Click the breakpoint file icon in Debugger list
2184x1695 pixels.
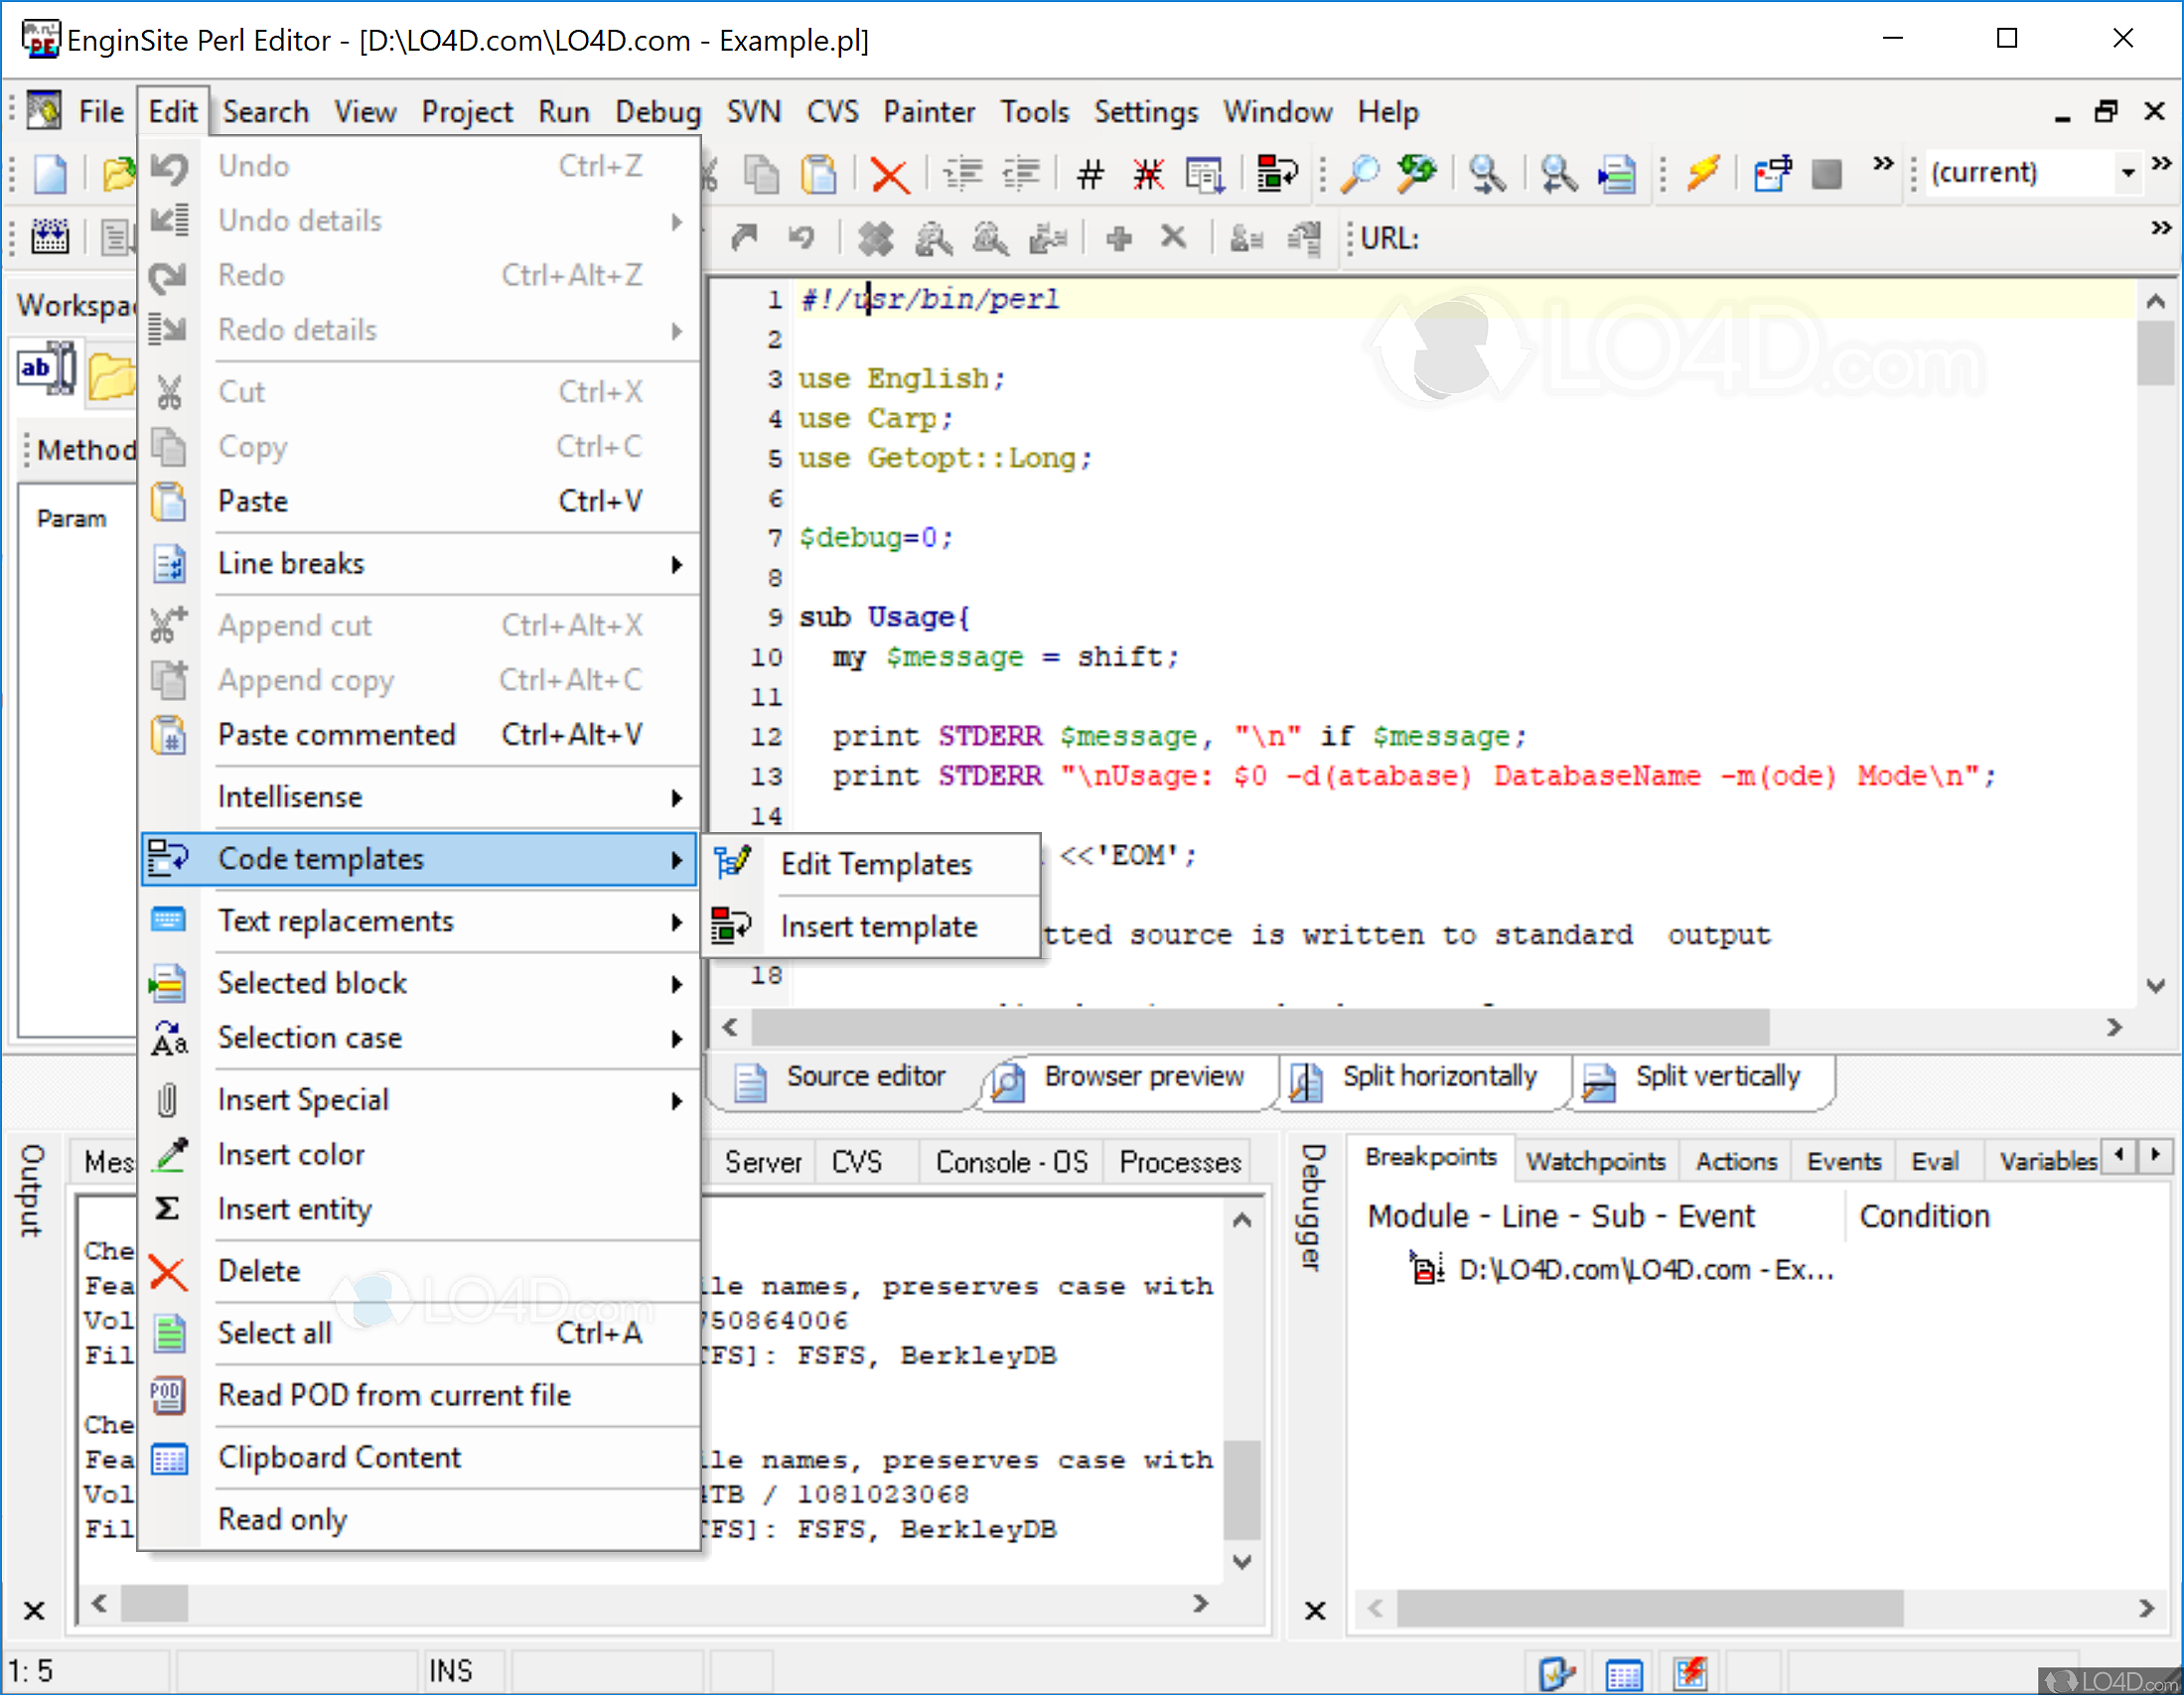(x=1426, y=1269)
